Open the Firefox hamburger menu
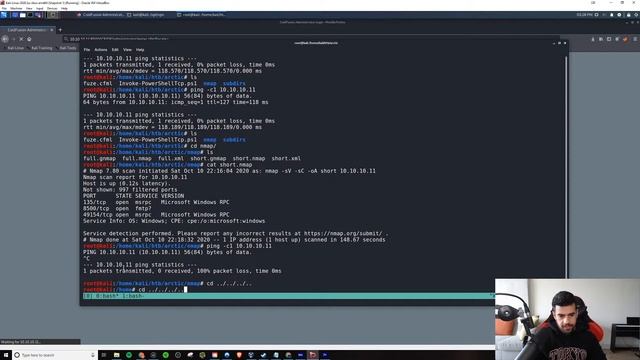The height and width of the screenshot is (360, 640). (635, 39)
